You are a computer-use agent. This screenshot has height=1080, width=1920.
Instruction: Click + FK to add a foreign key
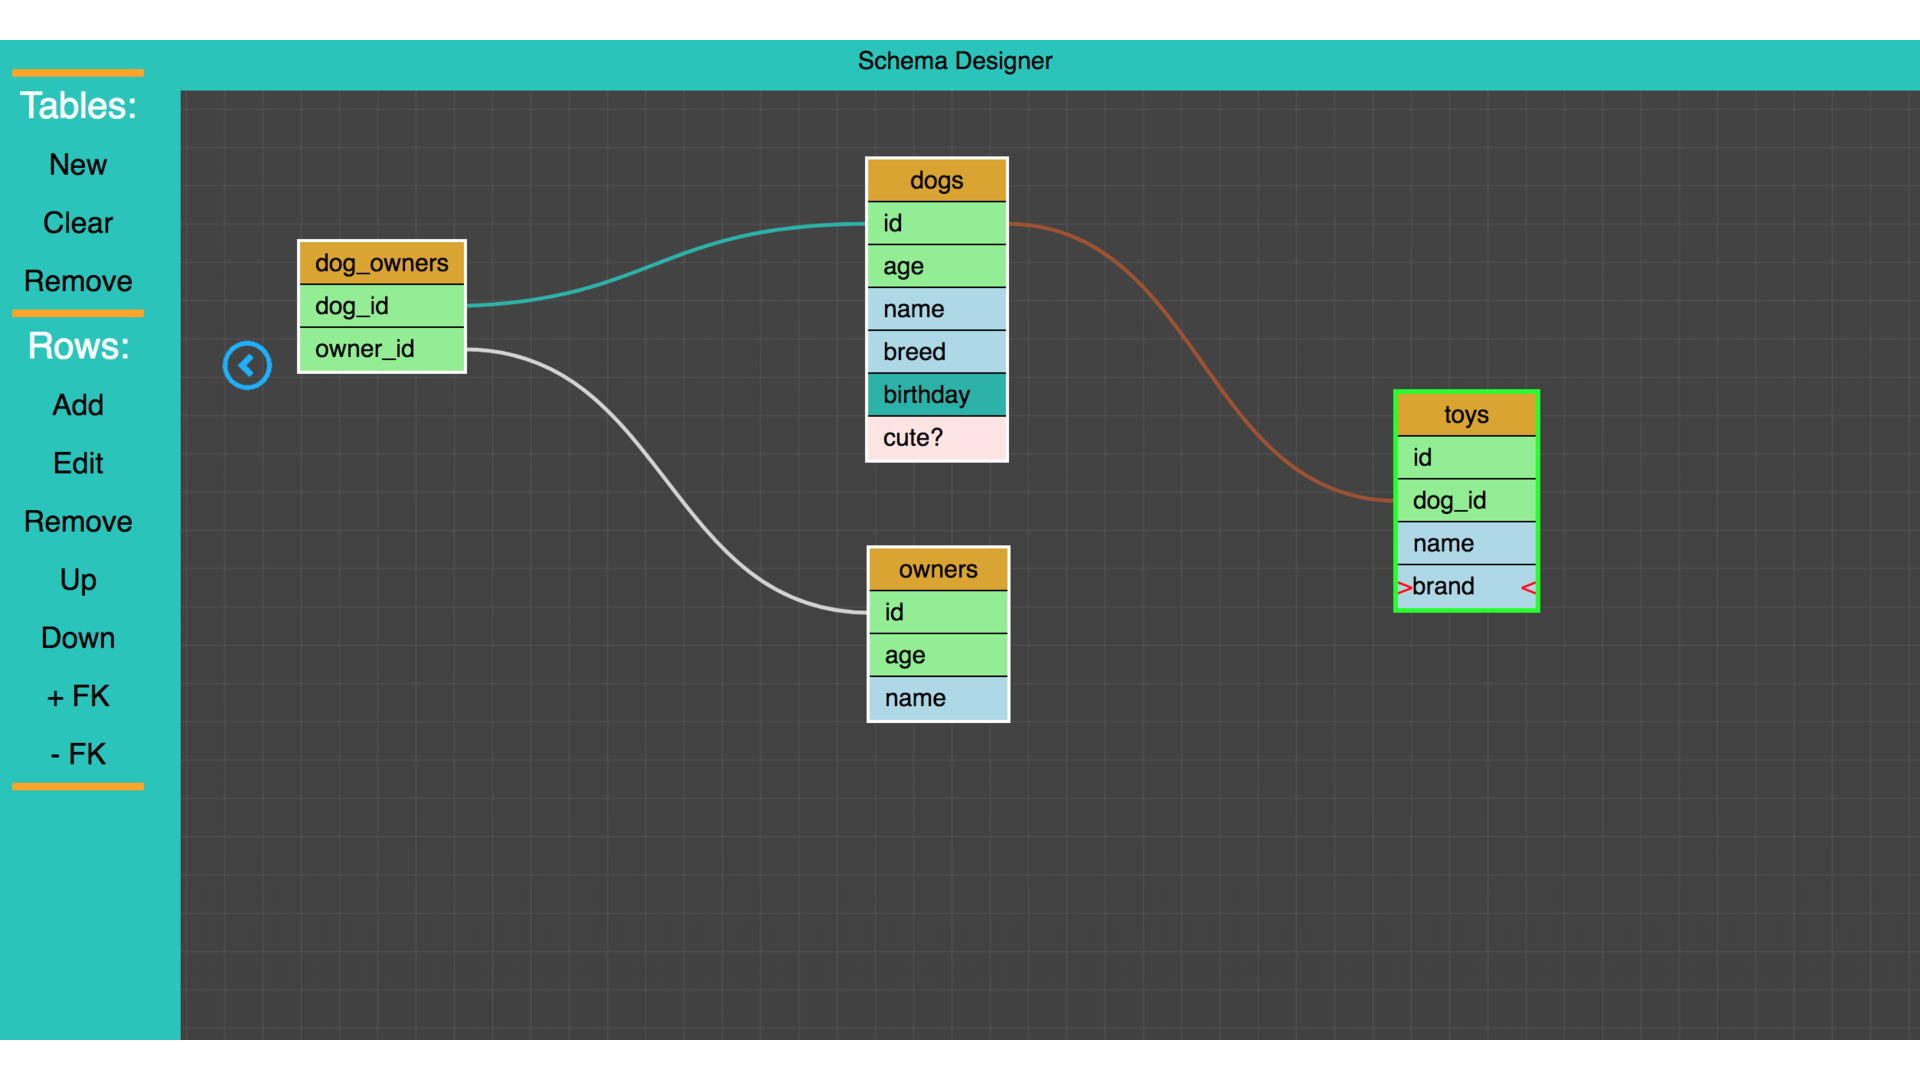coord(77,696)
